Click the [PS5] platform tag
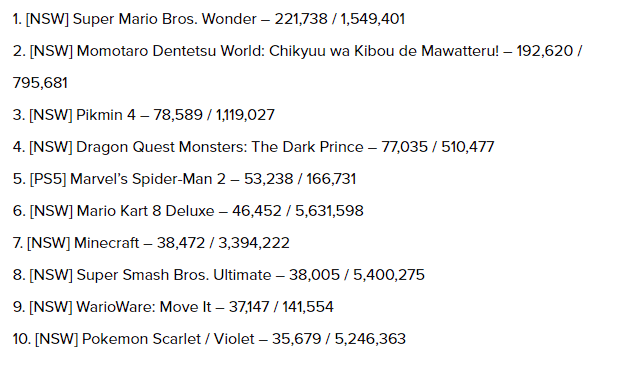Image resolution: width=622 pixels, height=373 pixels. [48, 179]
